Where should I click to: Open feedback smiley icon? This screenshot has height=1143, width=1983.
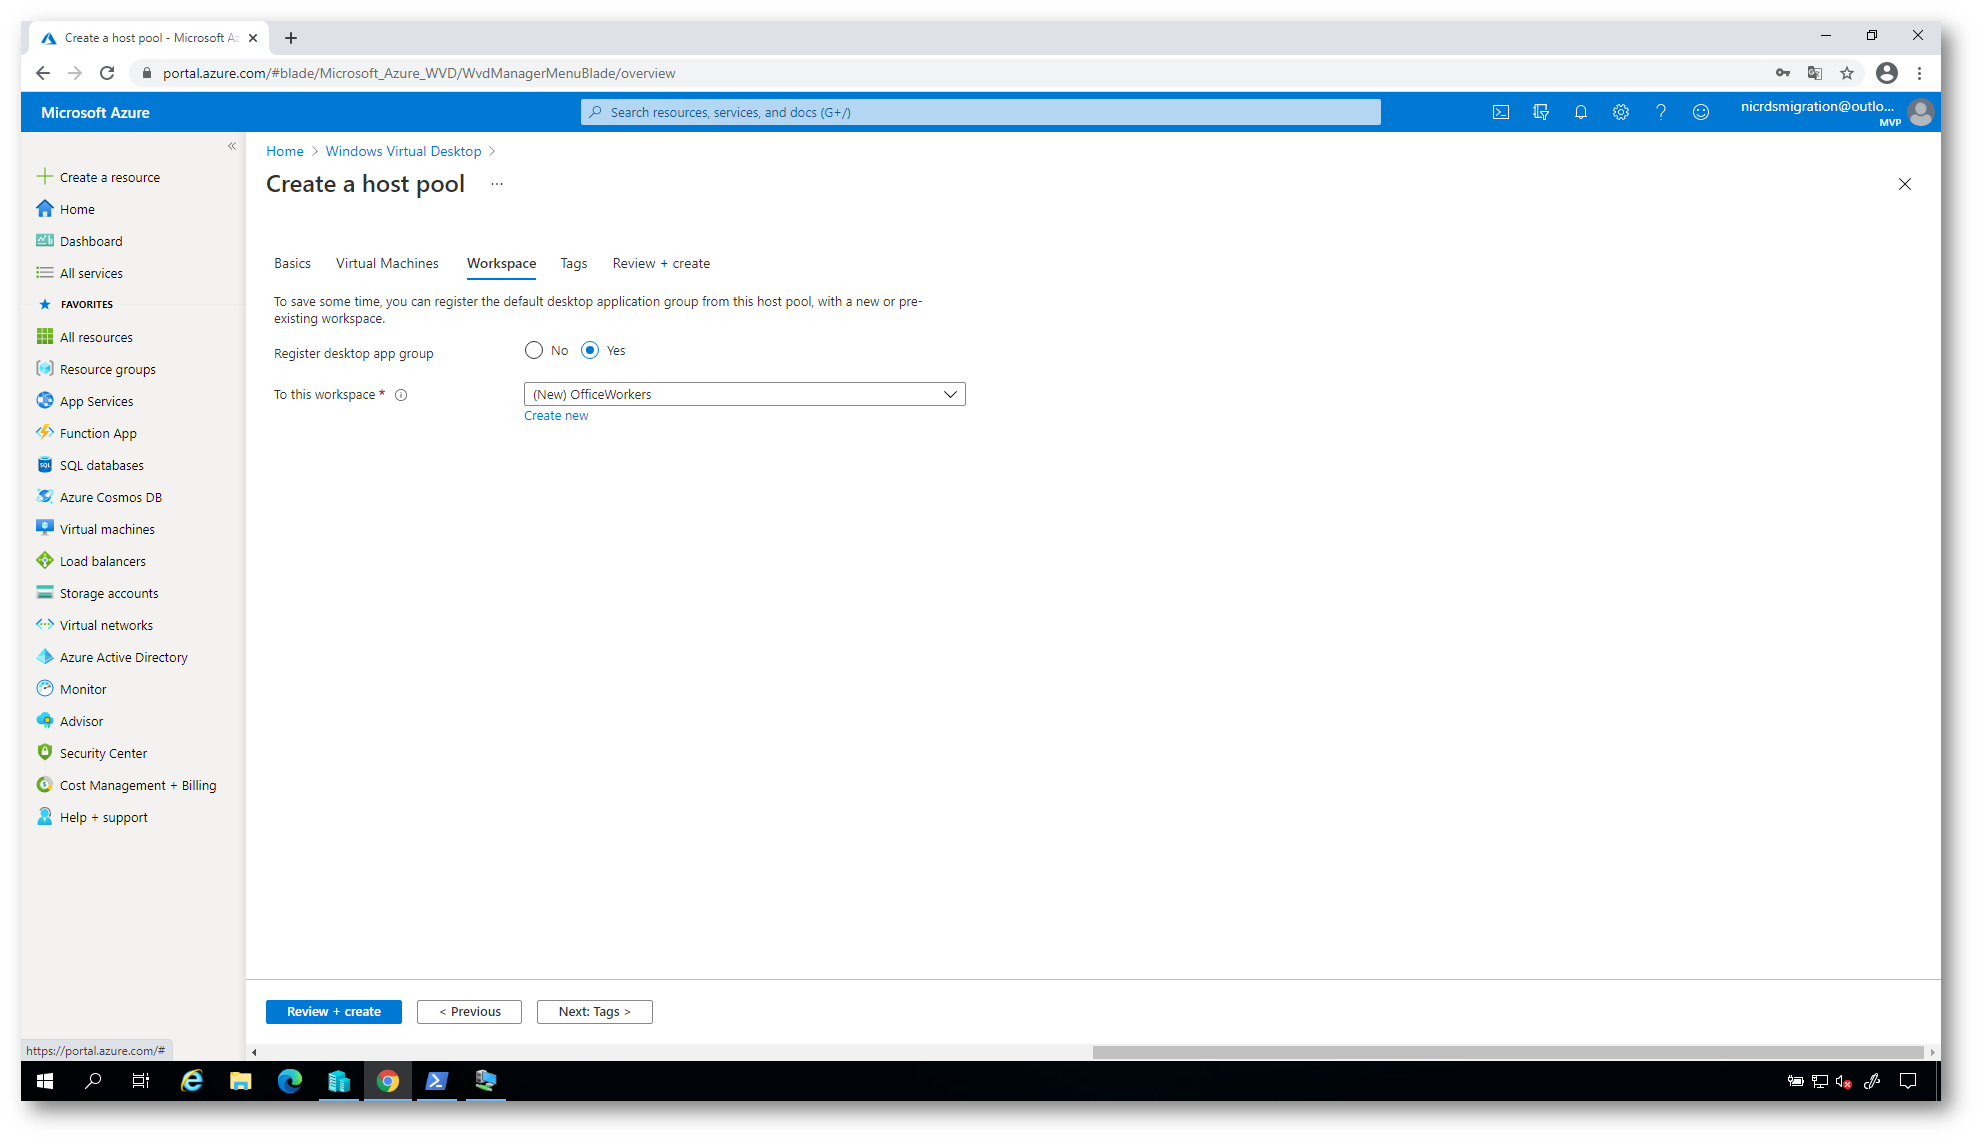click(1700, 112)
